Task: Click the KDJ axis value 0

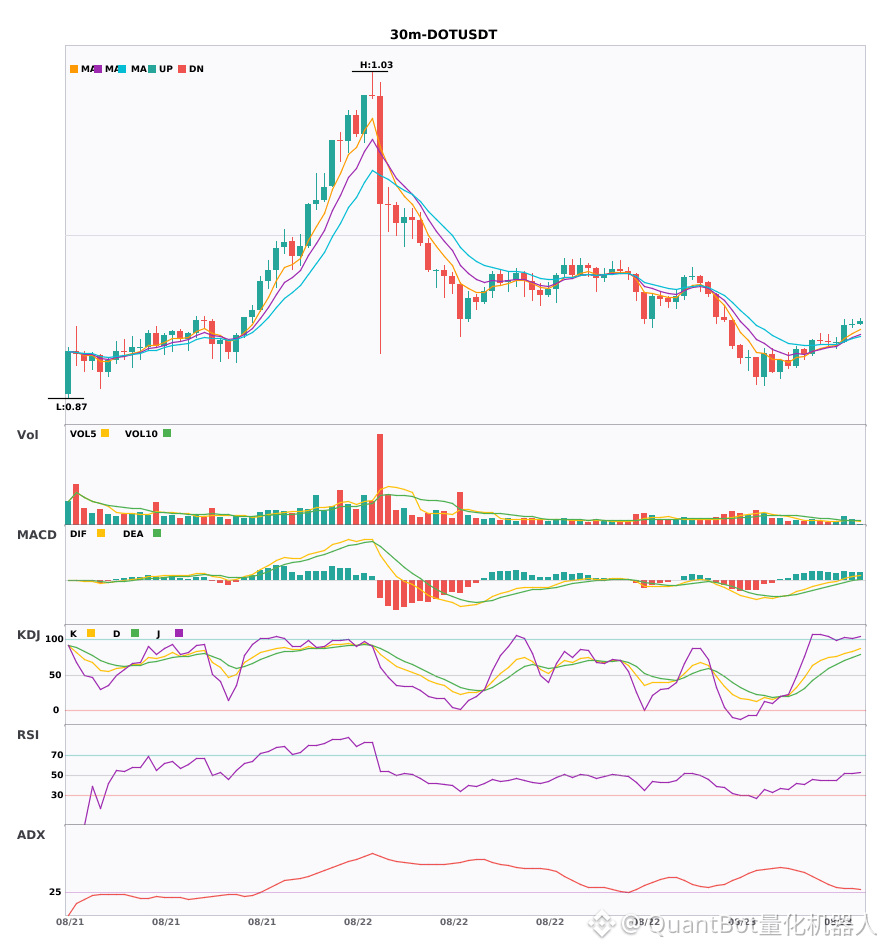Action: 56,710
